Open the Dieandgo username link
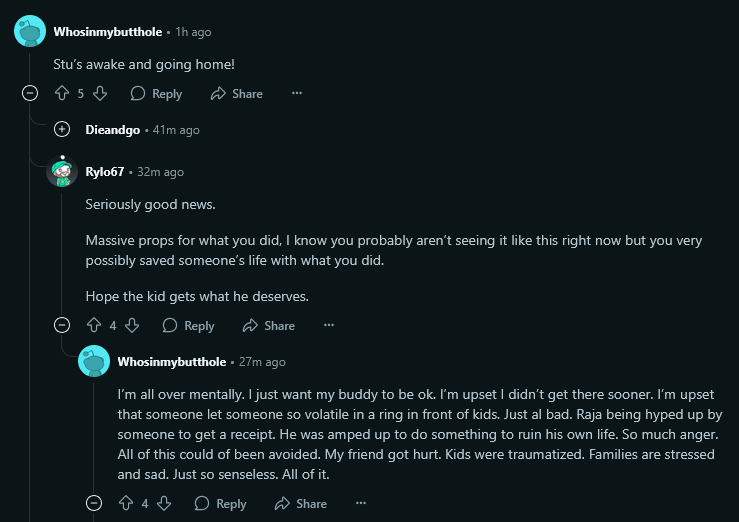The width and height of the screenshot is (739, 522). coord(113,130)
